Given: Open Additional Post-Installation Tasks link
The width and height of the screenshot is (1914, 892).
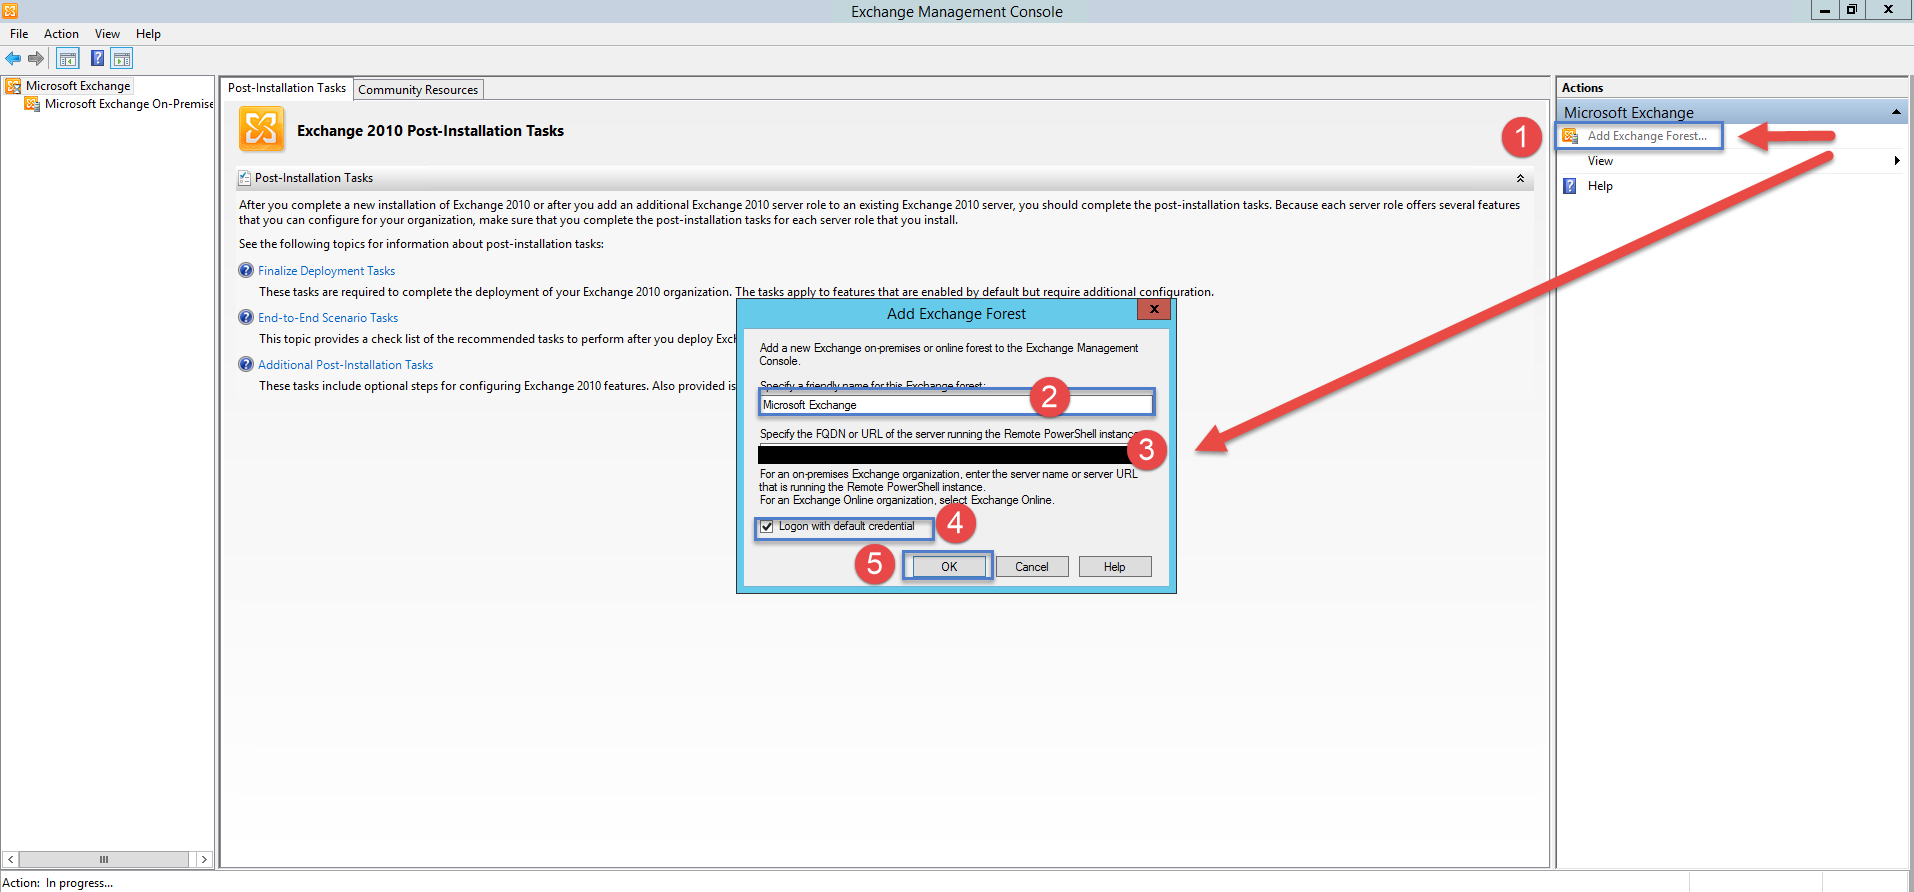Looking at the screenshot, I should 345,365.
